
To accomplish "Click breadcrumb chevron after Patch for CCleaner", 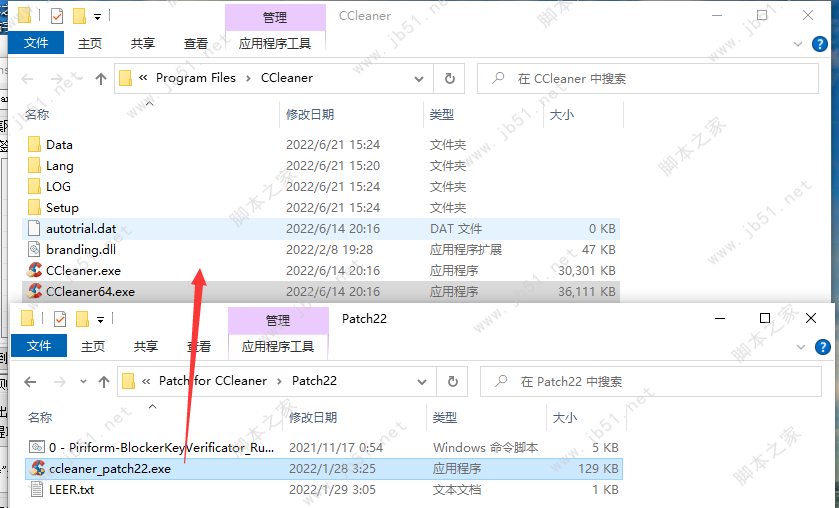I will [x=279, y=381].
